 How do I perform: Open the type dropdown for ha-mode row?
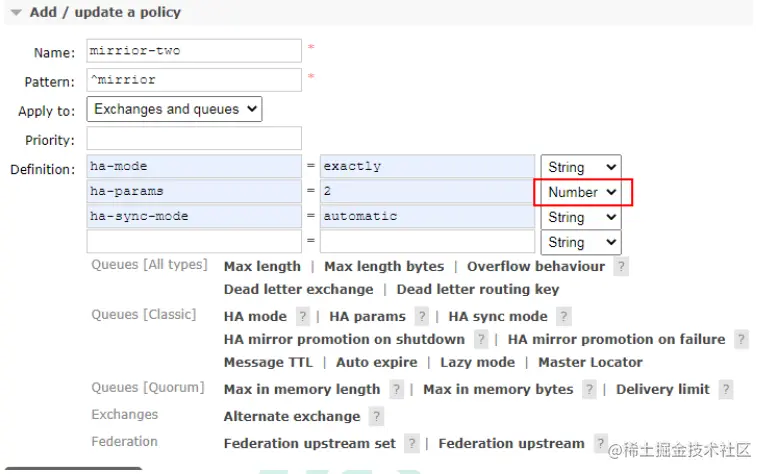pos(580,167)
